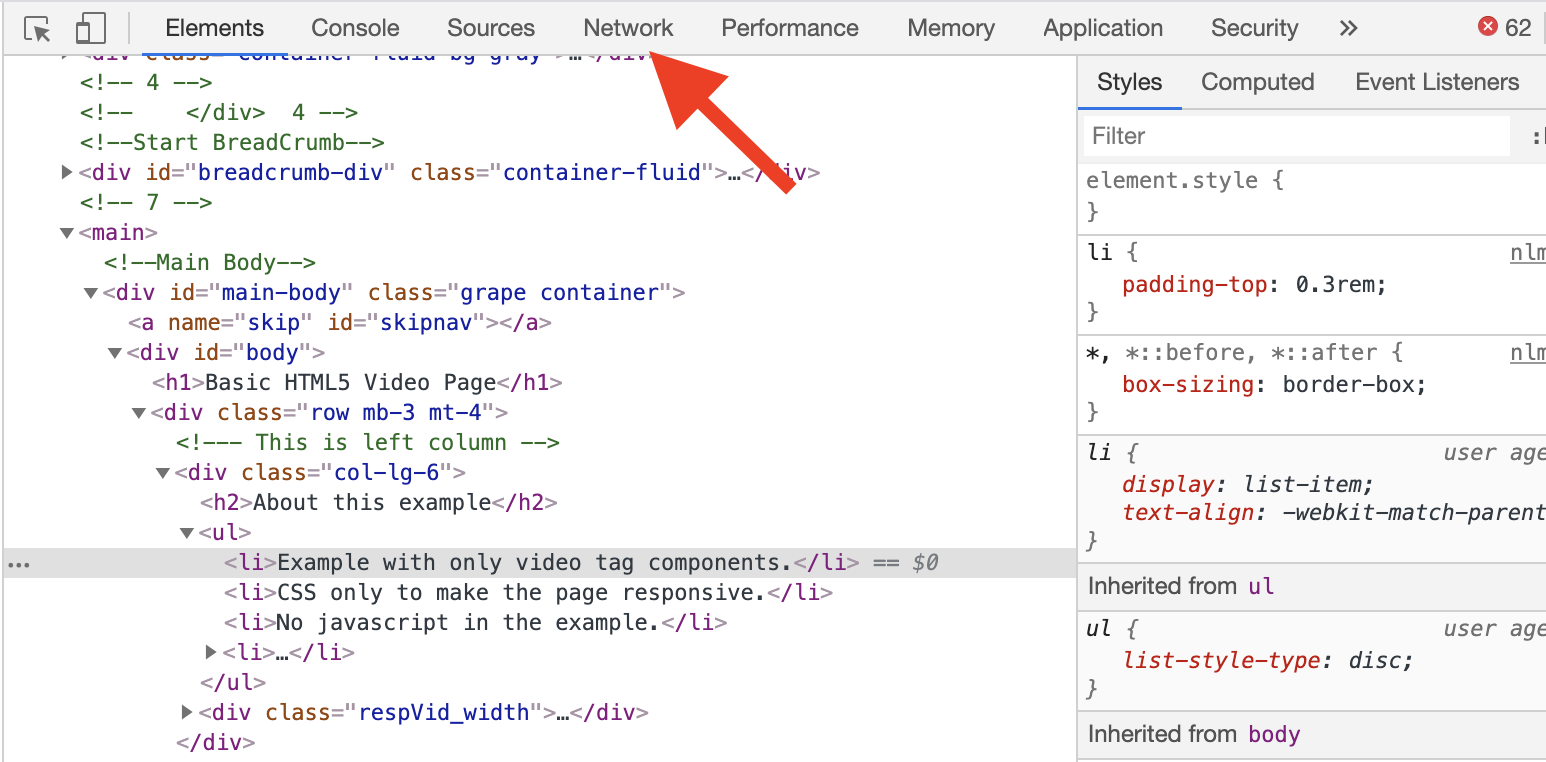Open the Network tab
Image resolution: width=1546 pixels, height=762 pixels.
click(x=628, y=28)
